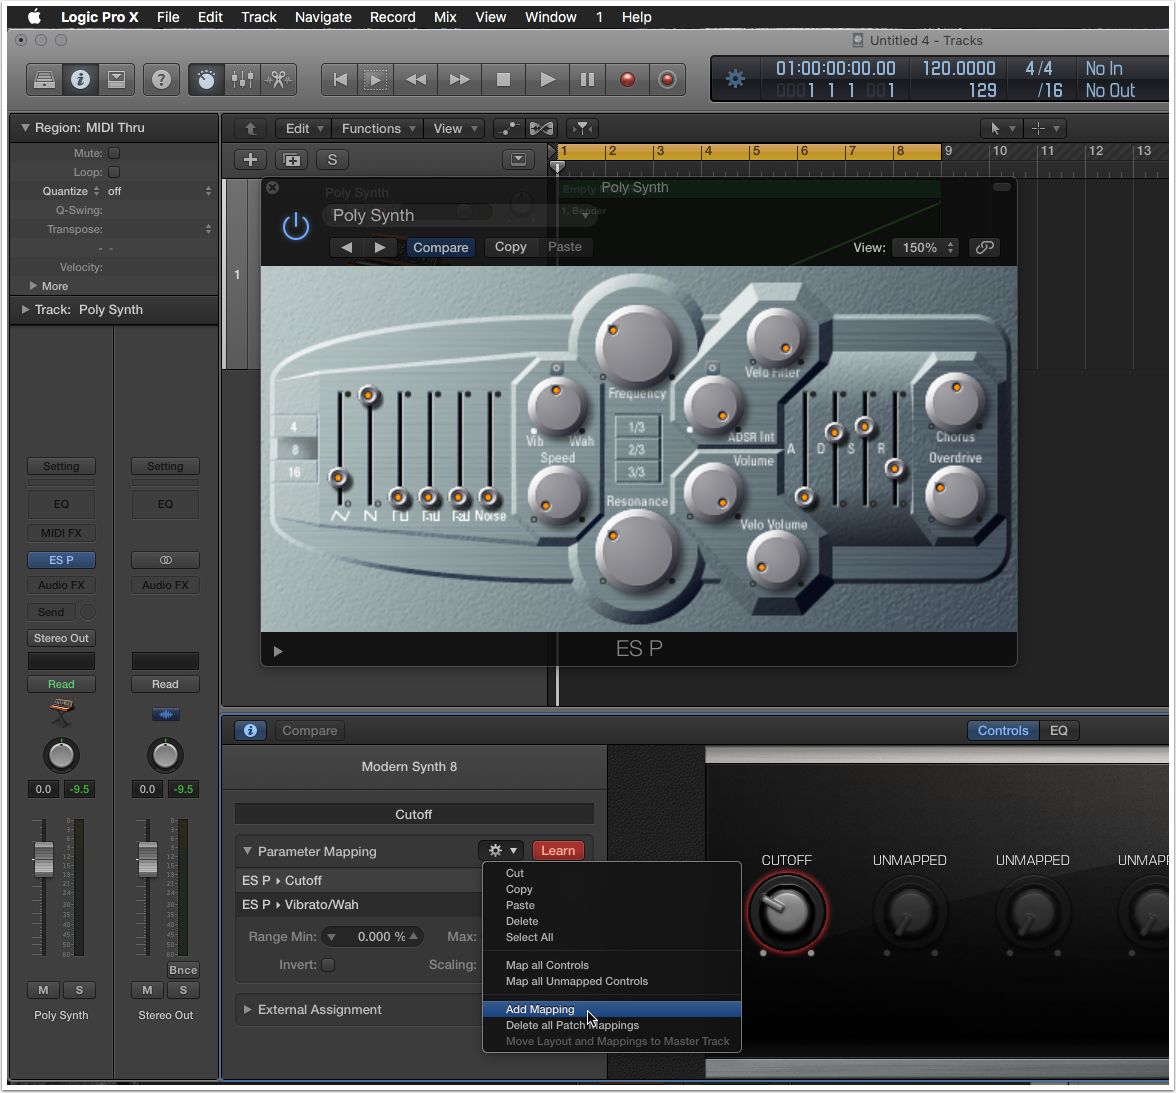1176x1093 pixels.
Task: Toggle region Loop checkbox
Action: coord(114,173)
